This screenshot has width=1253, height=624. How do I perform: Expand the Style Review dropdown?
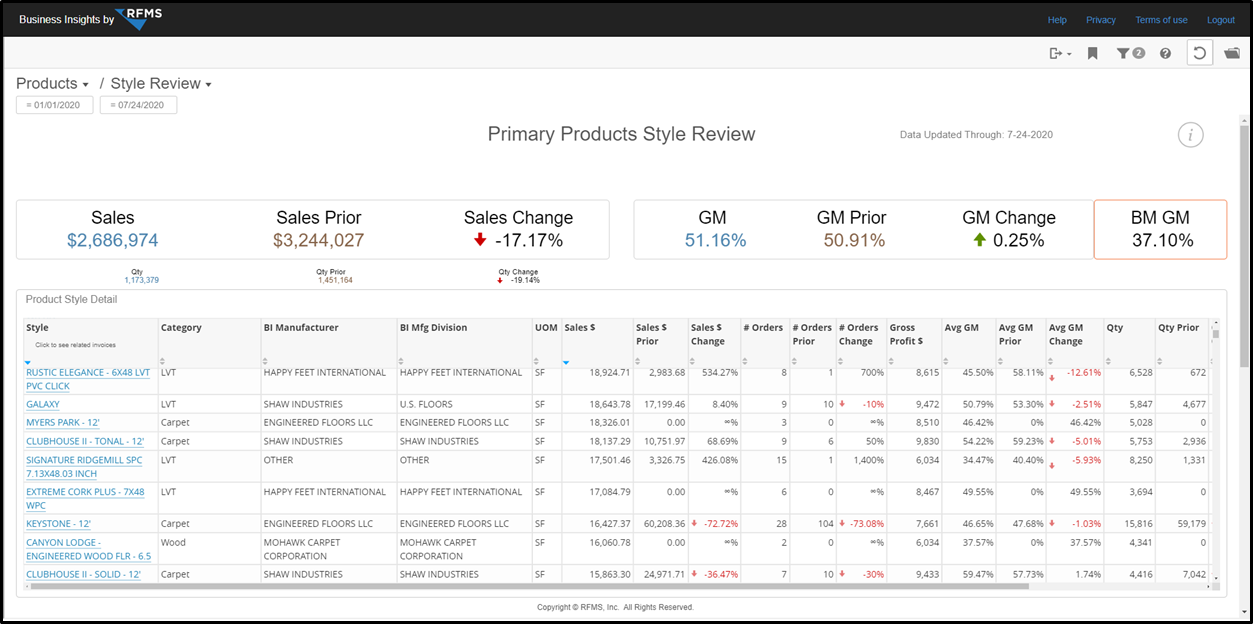[161, 84]
